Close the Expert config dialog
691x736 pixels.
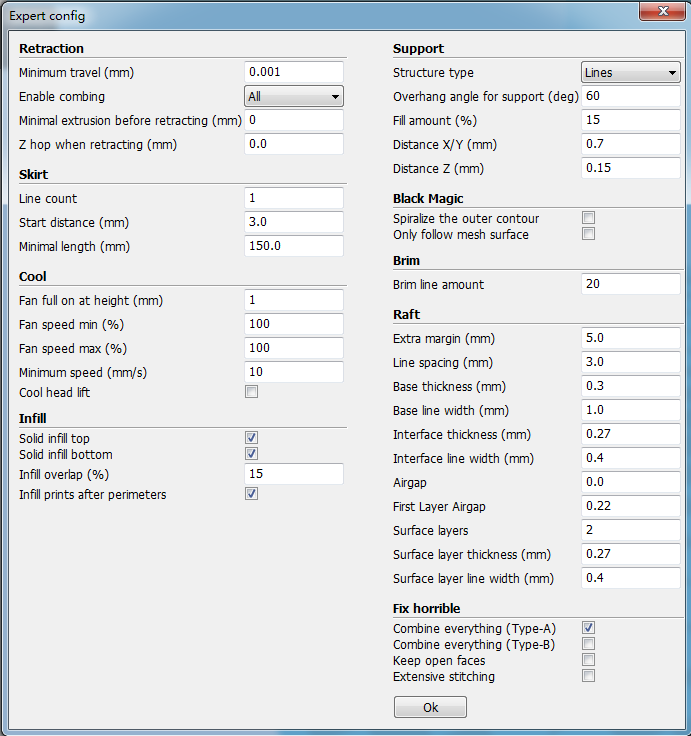tap(661, 10)
